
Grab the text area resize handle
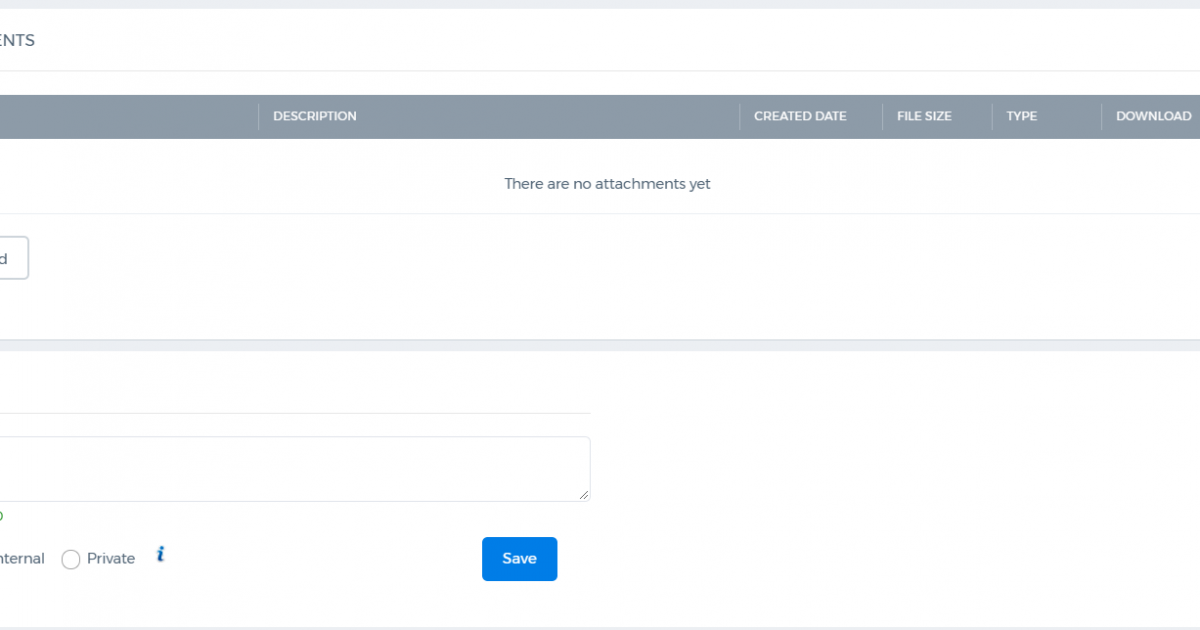pos(584,495)
